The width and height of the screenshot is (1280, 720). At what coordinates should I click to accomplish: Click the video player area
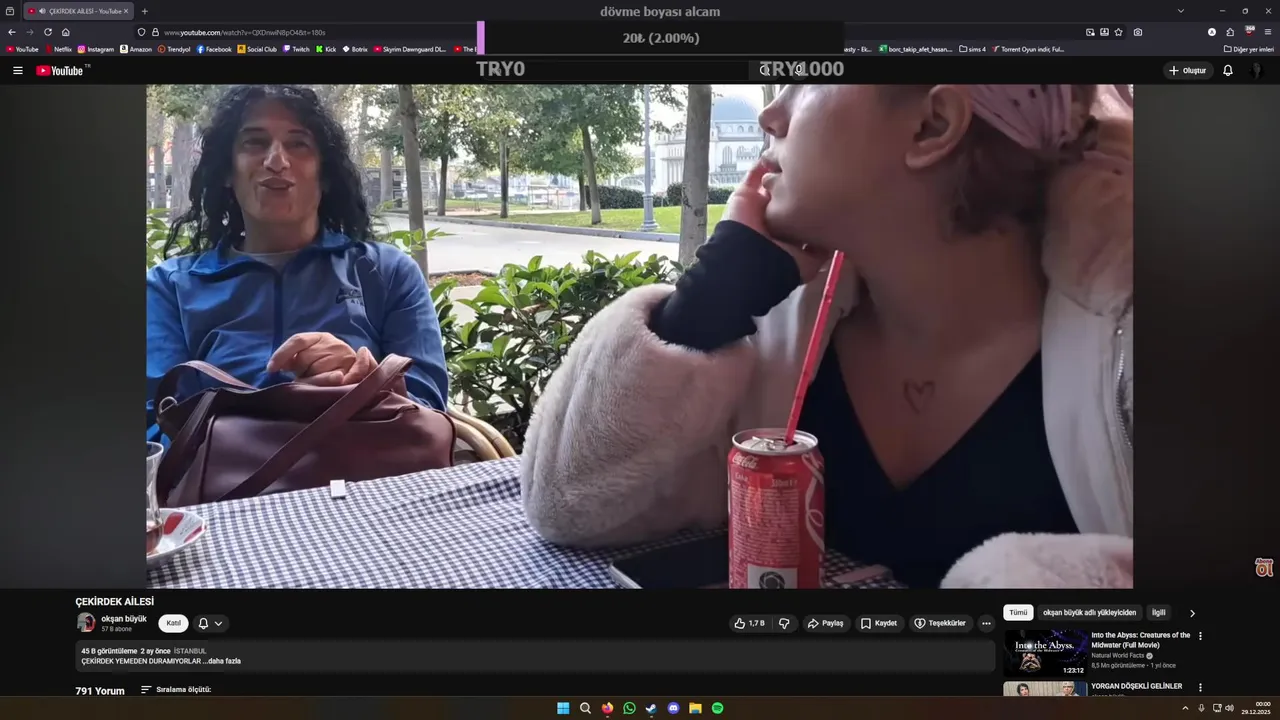(640, 336)
